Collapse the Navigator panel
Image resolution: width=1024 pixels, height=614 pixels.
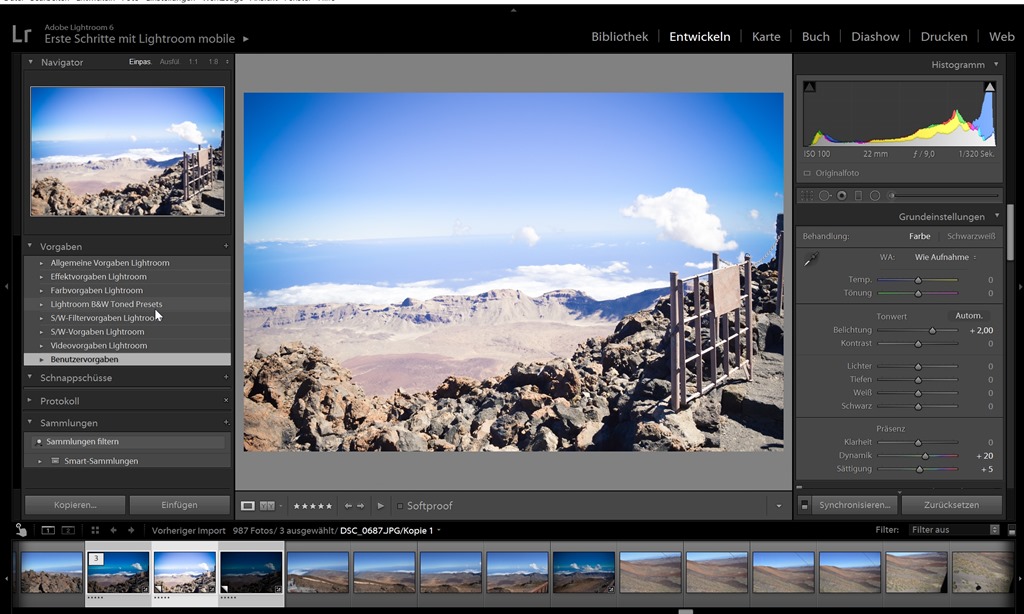[x=30, y=61]
